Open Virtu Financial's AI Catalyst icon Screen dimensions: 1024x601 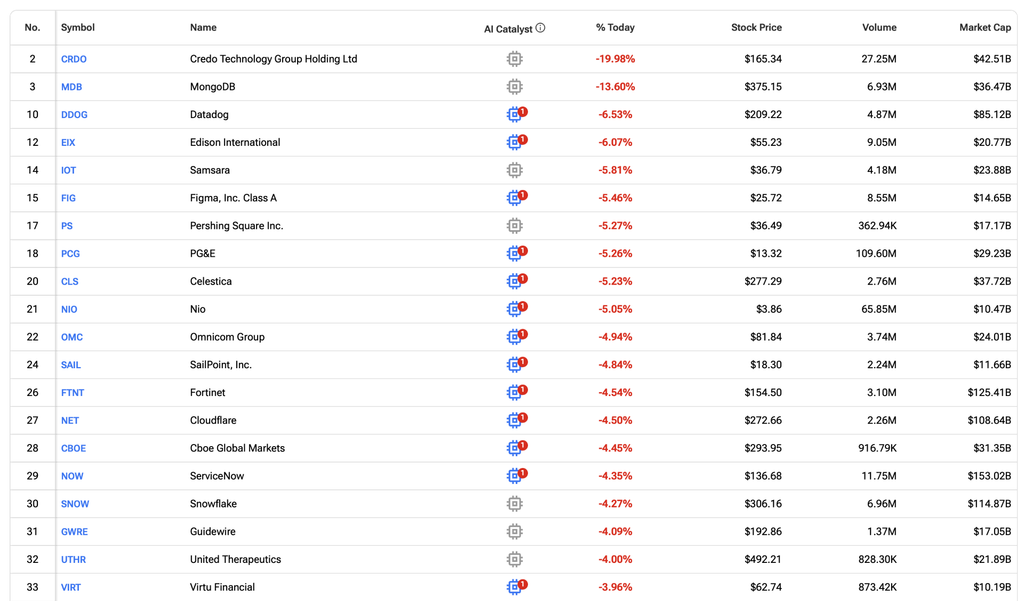517,587
